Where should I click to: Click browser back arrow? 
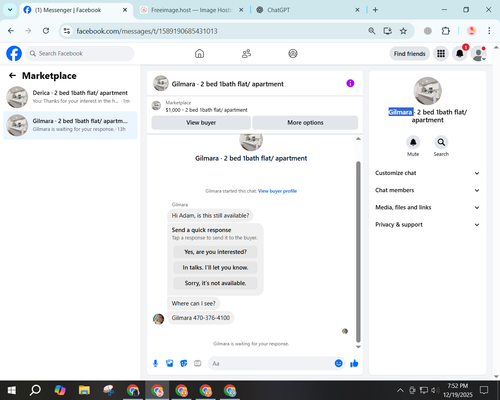(11, 31)
